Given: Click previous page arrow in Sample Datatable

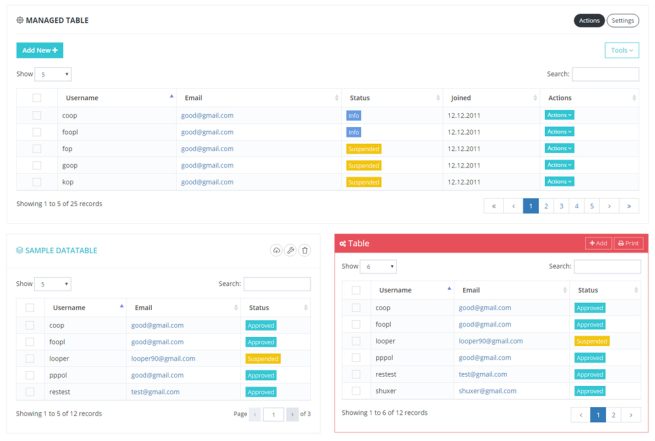Looking at the screenshot, I should click(x=255, y=413).
